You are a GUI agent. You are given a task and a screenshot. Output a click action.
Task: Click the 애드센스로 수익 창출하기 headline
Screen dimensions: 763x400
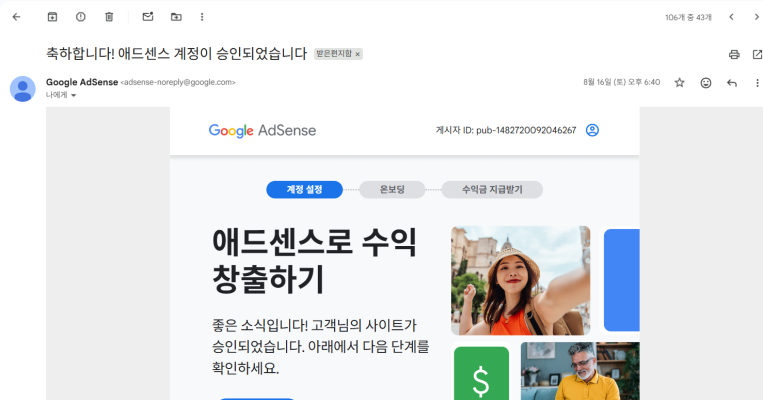[314, 261]
